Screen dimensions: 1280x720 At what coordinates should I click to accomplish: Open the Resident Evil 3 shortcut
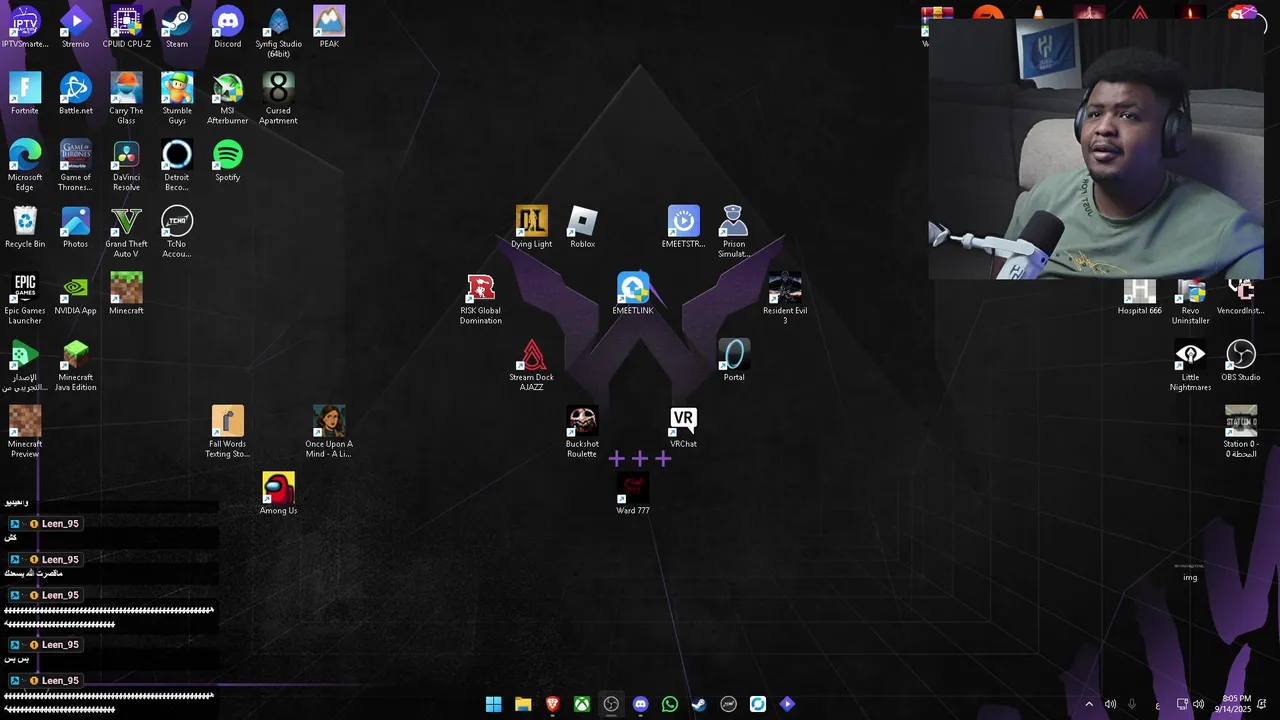785,299
